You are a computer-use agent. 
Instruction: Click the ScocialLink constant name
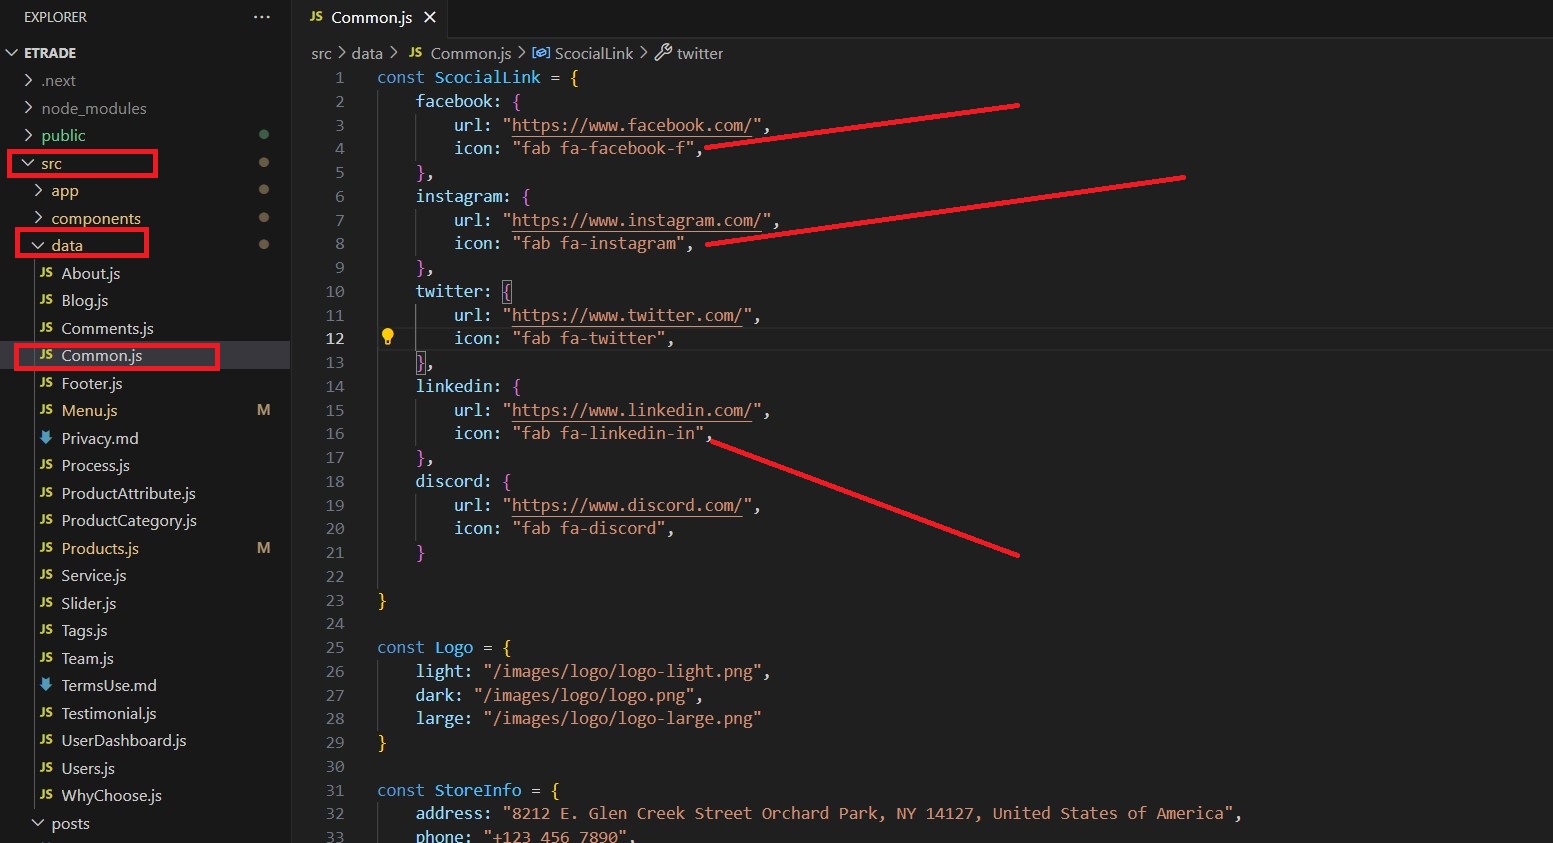[x=487, y=77]
